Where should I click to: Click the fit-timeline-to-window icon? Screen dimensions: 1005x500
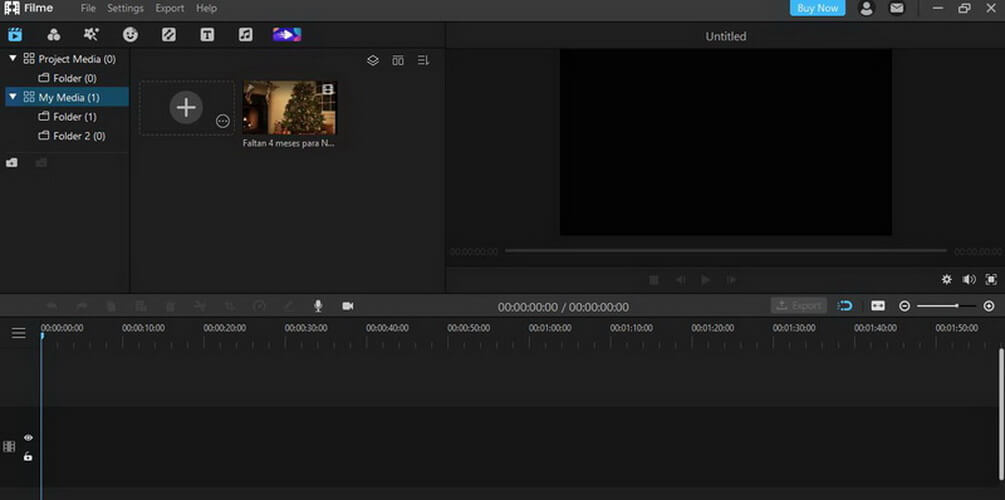click(878, 306)
